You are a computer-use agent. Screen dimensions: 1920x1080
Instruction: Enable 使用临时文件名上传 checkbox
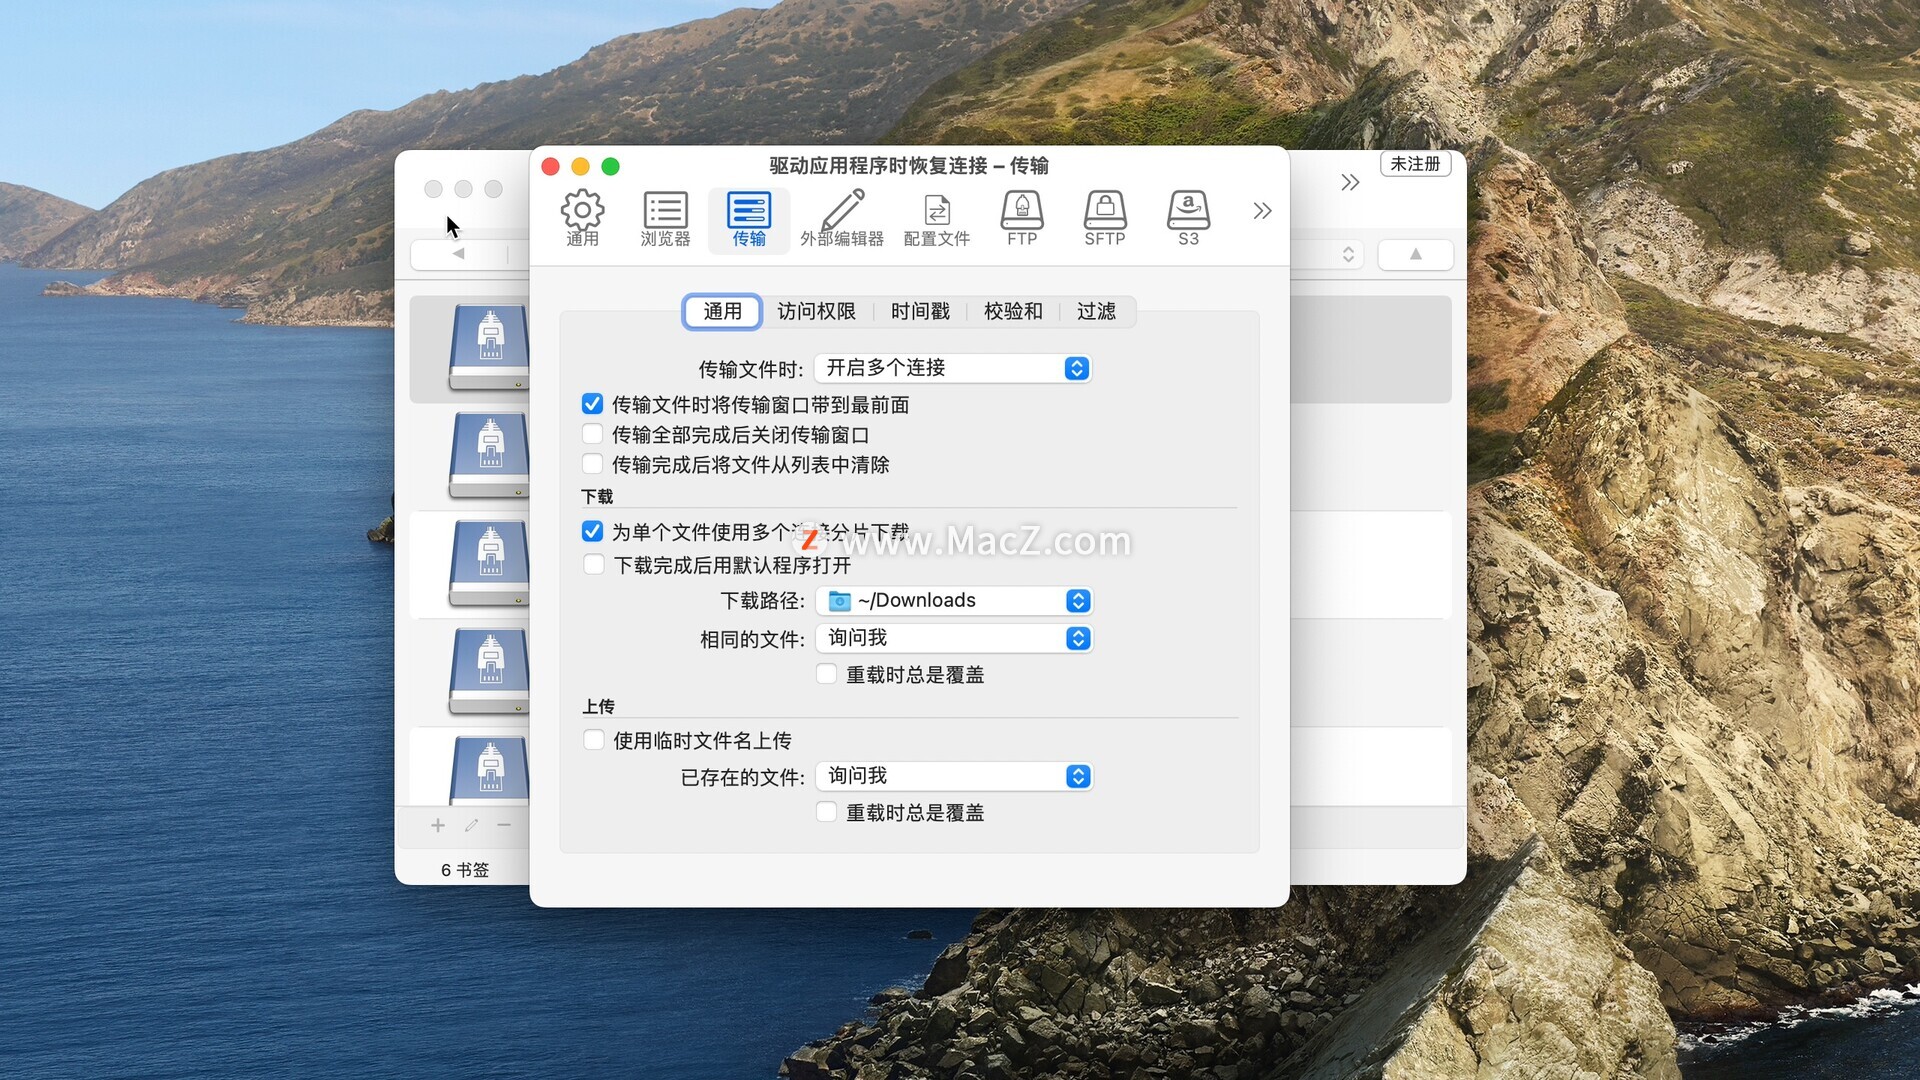594,740
